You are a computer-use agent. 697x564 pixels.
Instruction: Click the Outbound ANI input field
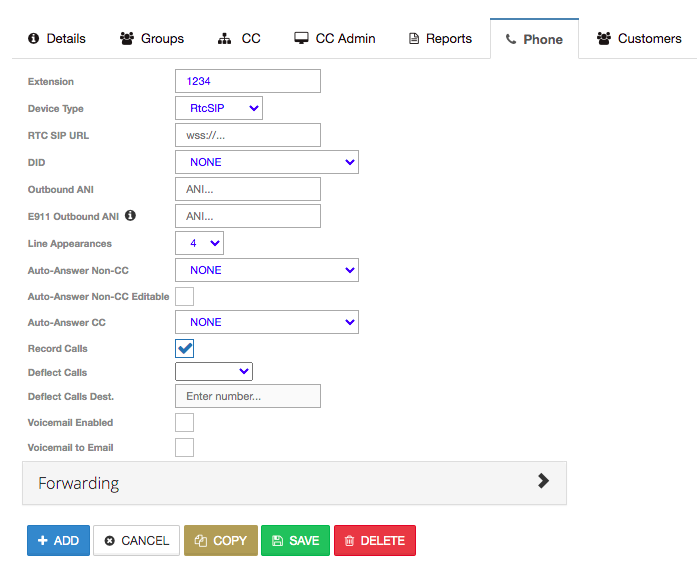(248, 189)
